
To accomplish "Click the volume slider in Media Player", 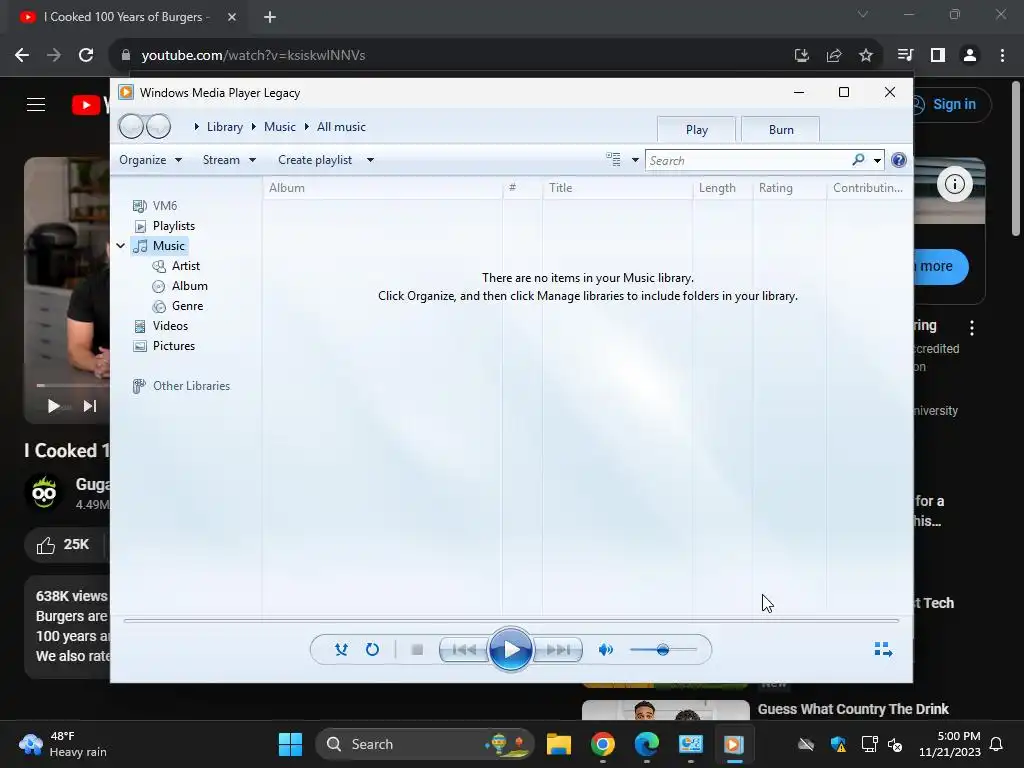I will pyautogui.click(x=663, y=650).
